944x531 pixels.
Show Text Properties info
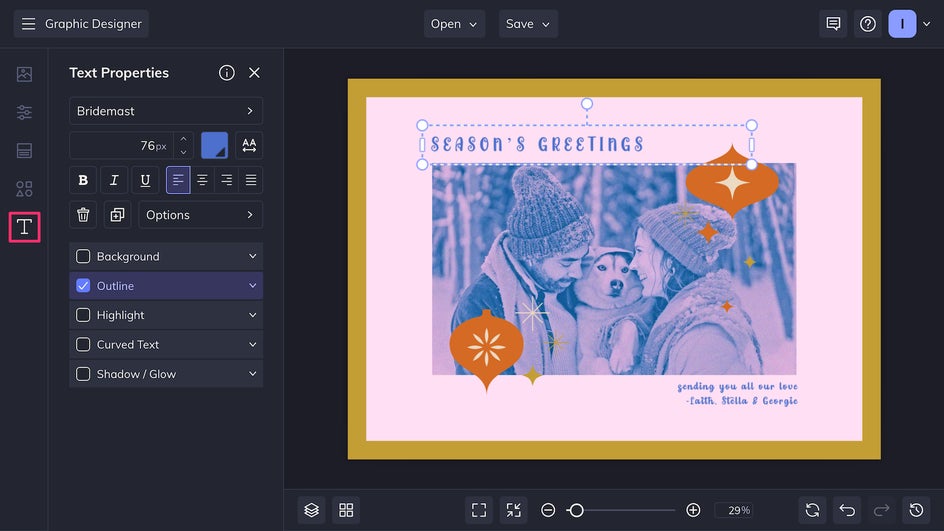(226, 73)
